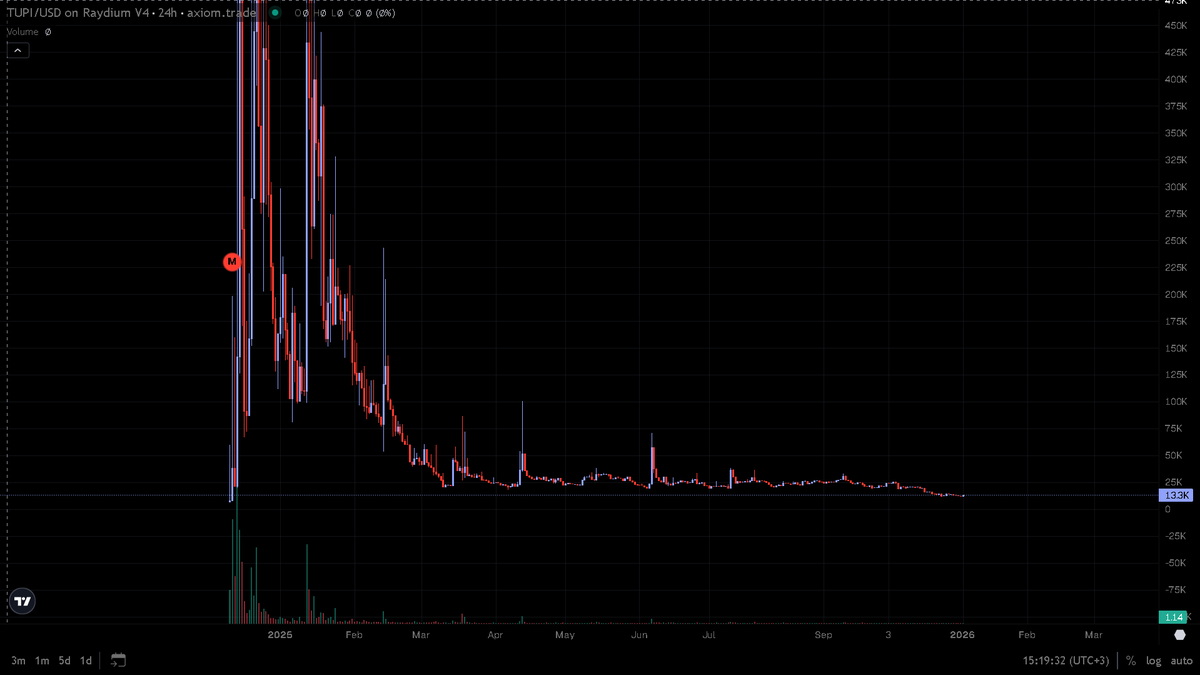Click the 2025 label on time axis

(x=280, y=635)
